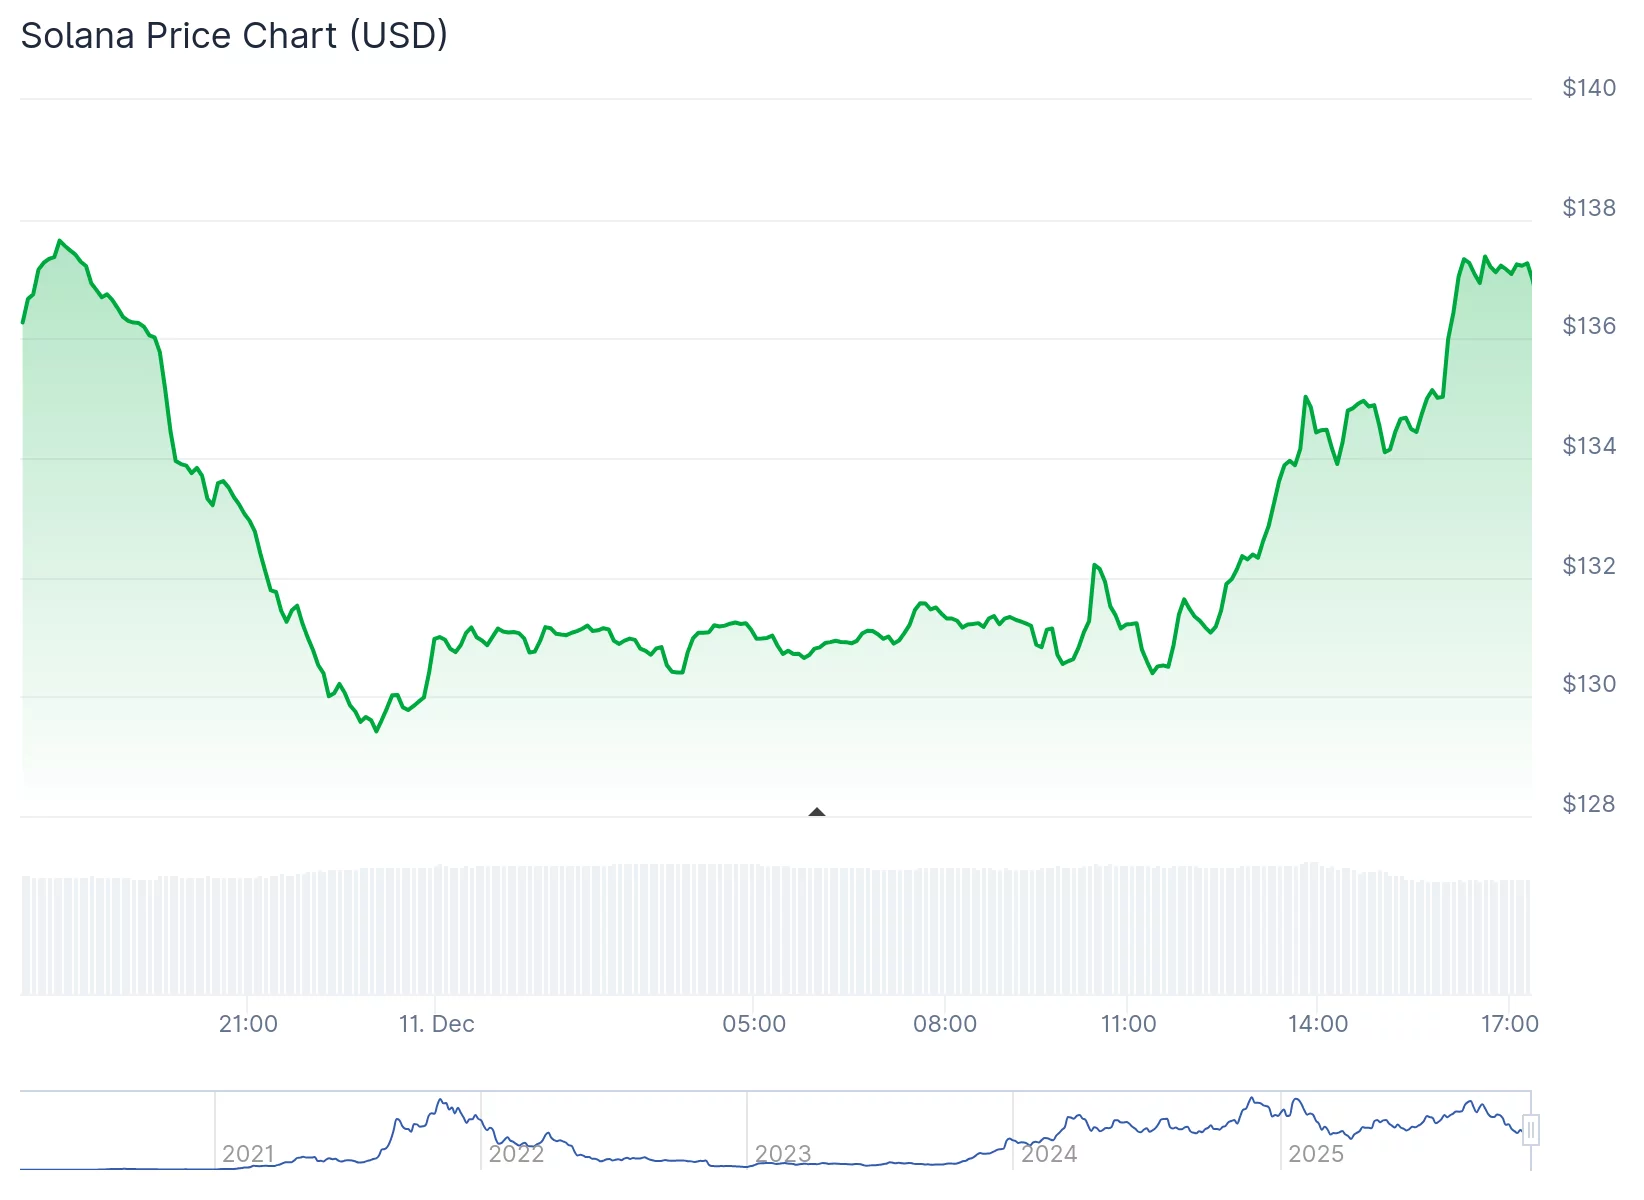Select the $136 price axis label

pyautogui.click(x=1589, y=326)
